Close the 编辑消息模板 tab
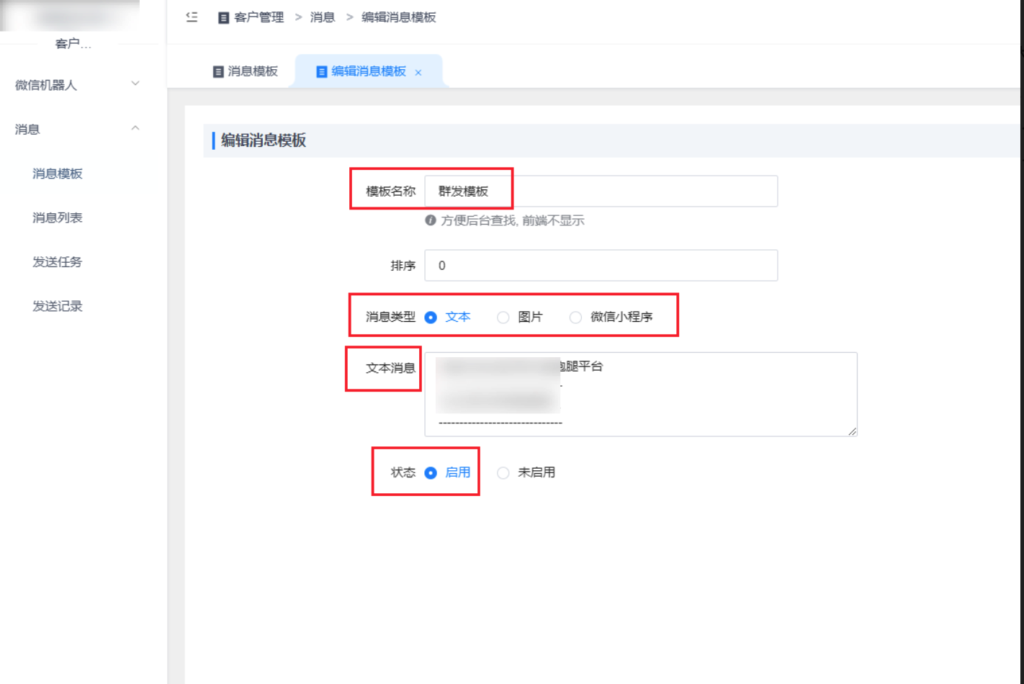1024x684 pixels. coord(418,71)
